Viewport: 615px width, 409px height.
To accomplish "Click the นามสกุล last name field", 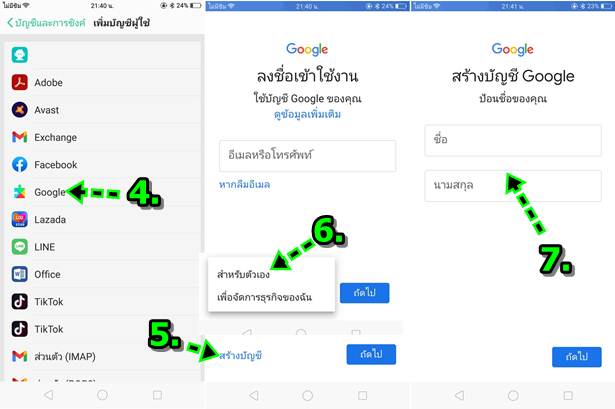I will 513,186.
